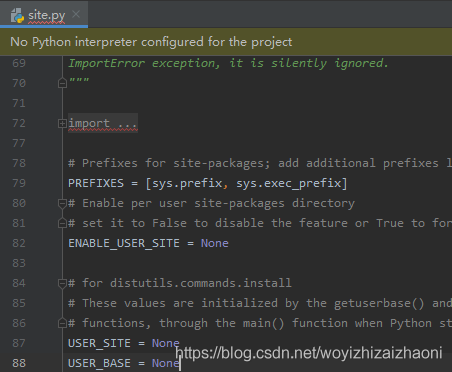
Task: Toggle fold marker at line 84 comment
Action: pos(62,283)
